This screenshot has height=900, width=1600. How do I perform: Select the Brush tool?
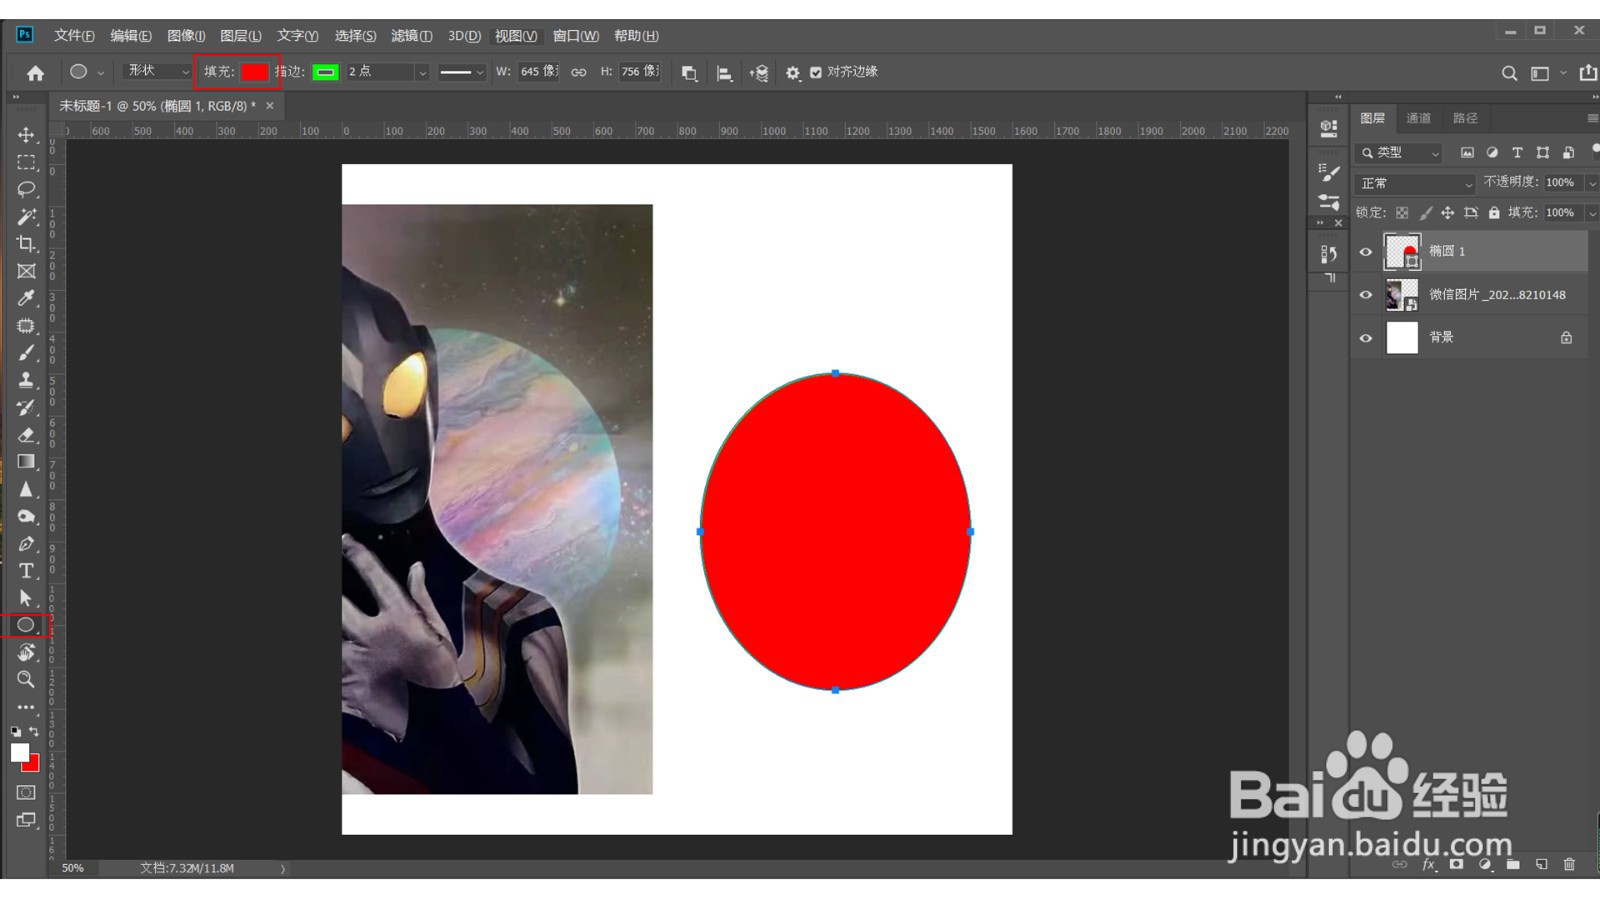[26, 353]
